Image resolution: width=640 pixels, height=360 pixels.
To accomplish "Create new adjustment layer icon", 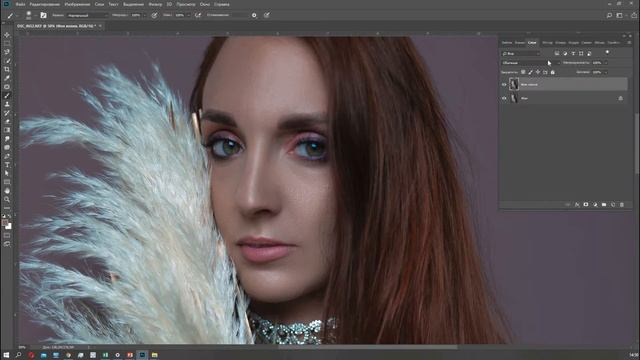I will tap(595, 204).
